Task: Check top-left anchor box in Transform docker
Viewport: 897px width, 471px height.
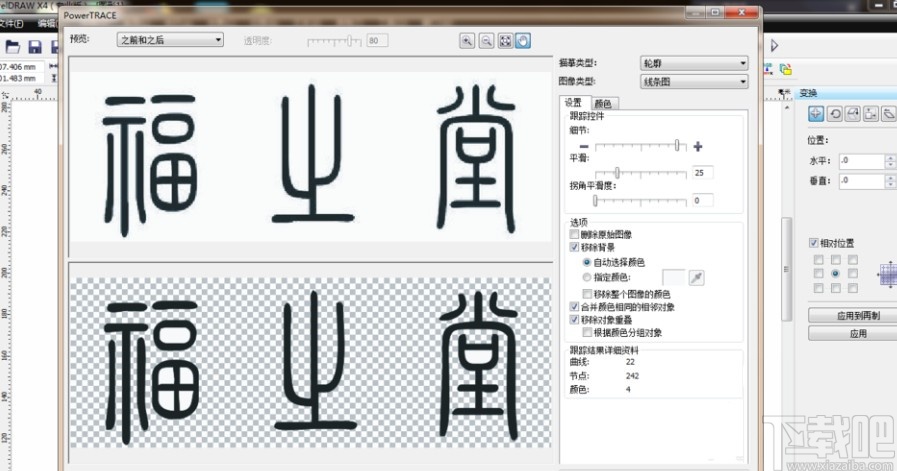Action: click(x=819, y=260)
